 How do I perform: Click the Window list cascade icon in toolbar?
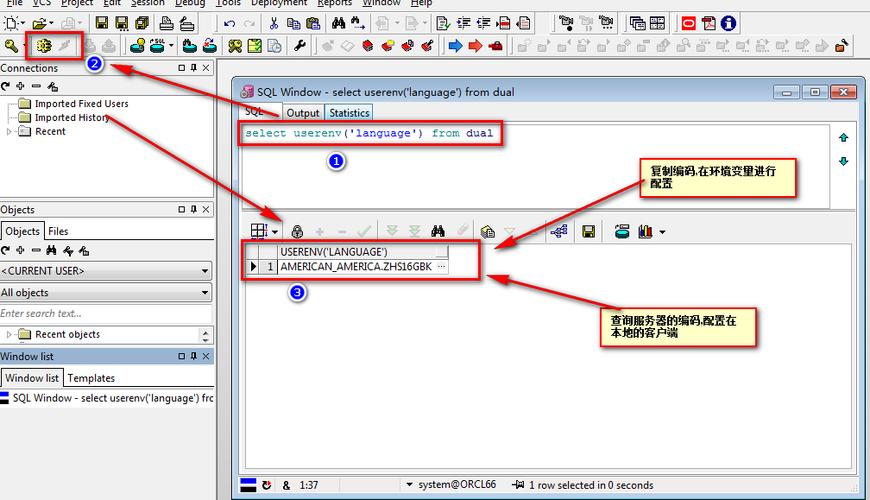tap(637, 23)
